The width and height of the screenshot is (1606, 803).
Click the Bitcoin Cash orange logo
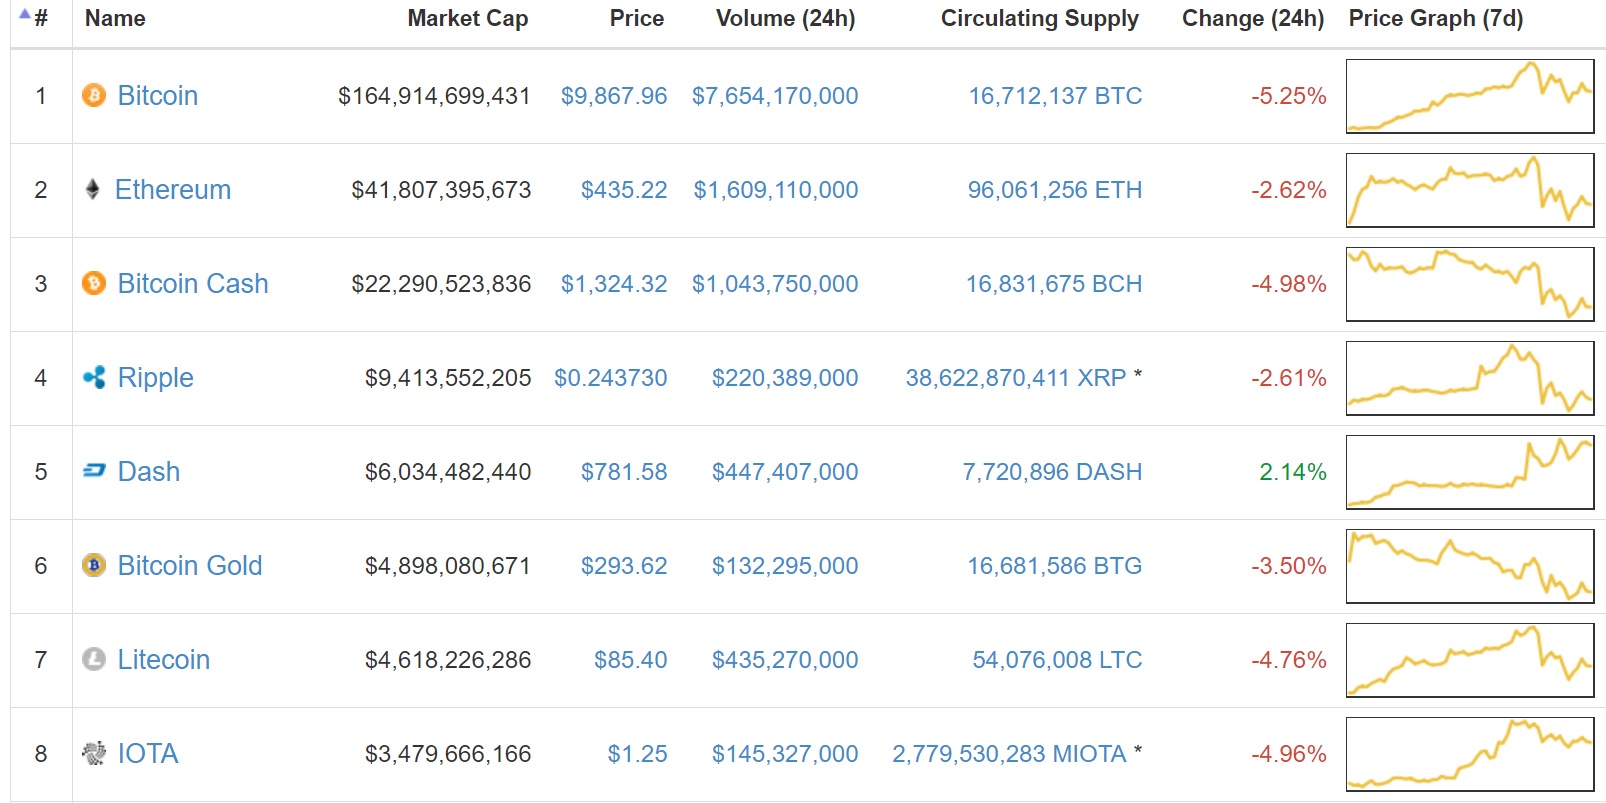(93, 284)
